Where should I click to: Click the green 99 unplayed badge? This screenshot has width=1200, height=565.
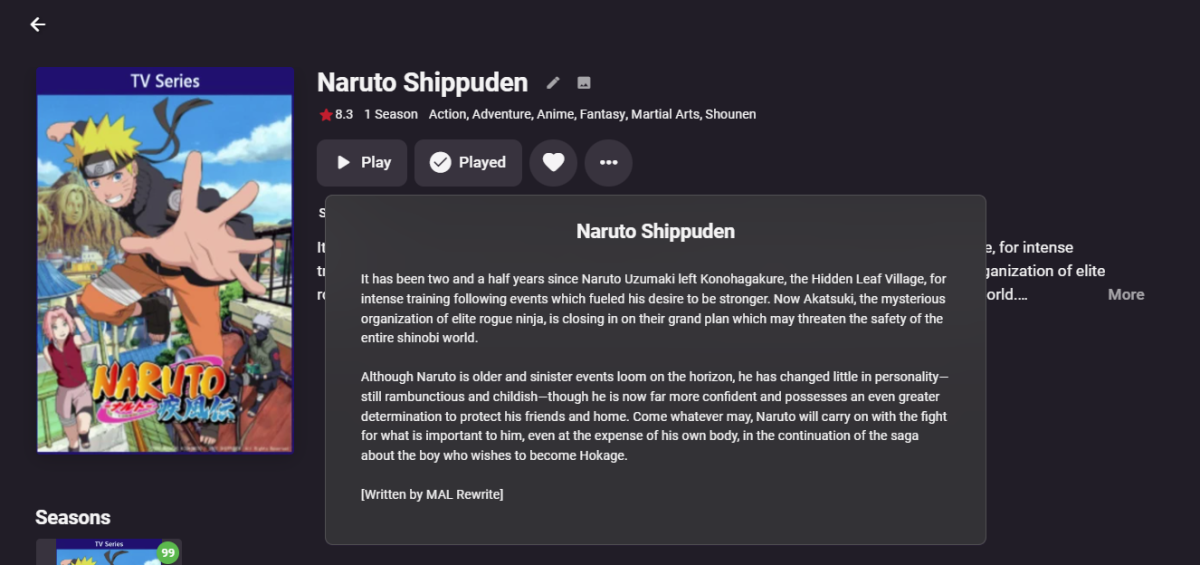[x=167, y=552]
